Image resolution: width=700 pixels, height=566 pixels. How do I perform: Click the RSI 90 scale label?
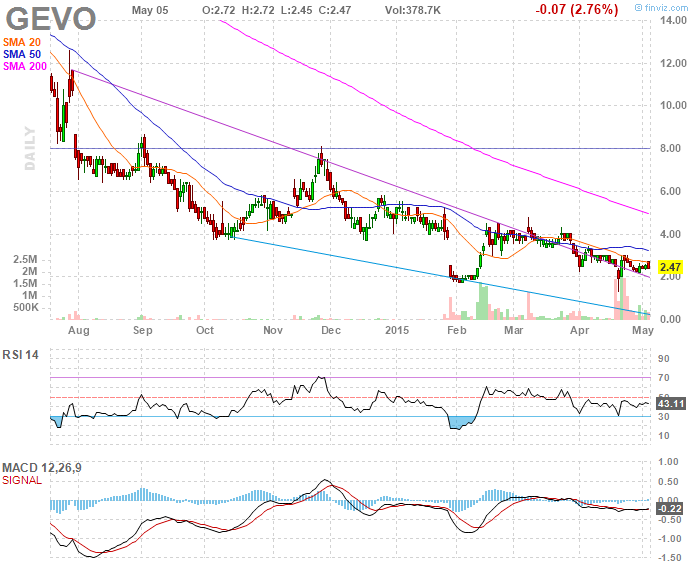664,359
